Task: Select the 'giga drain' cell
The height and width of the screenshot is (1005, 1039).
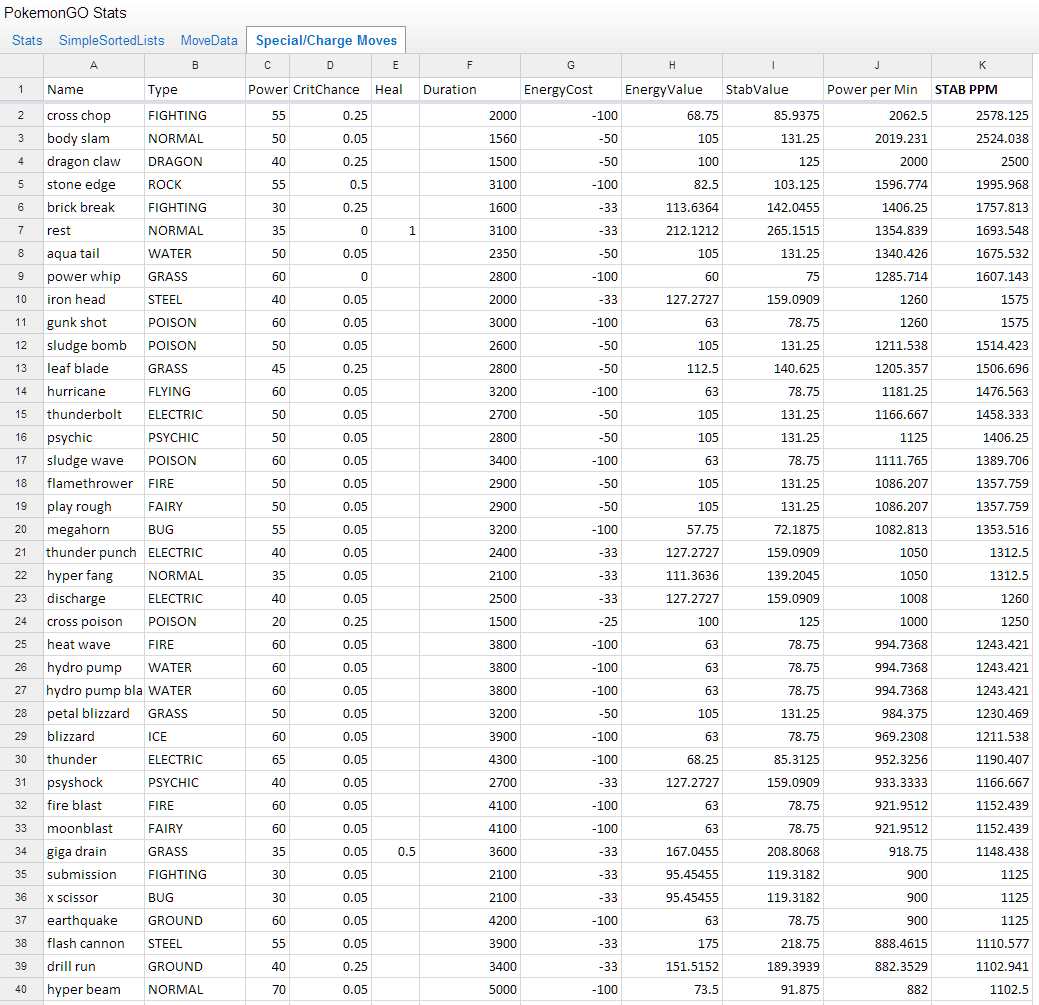Action: pos(93,851)
